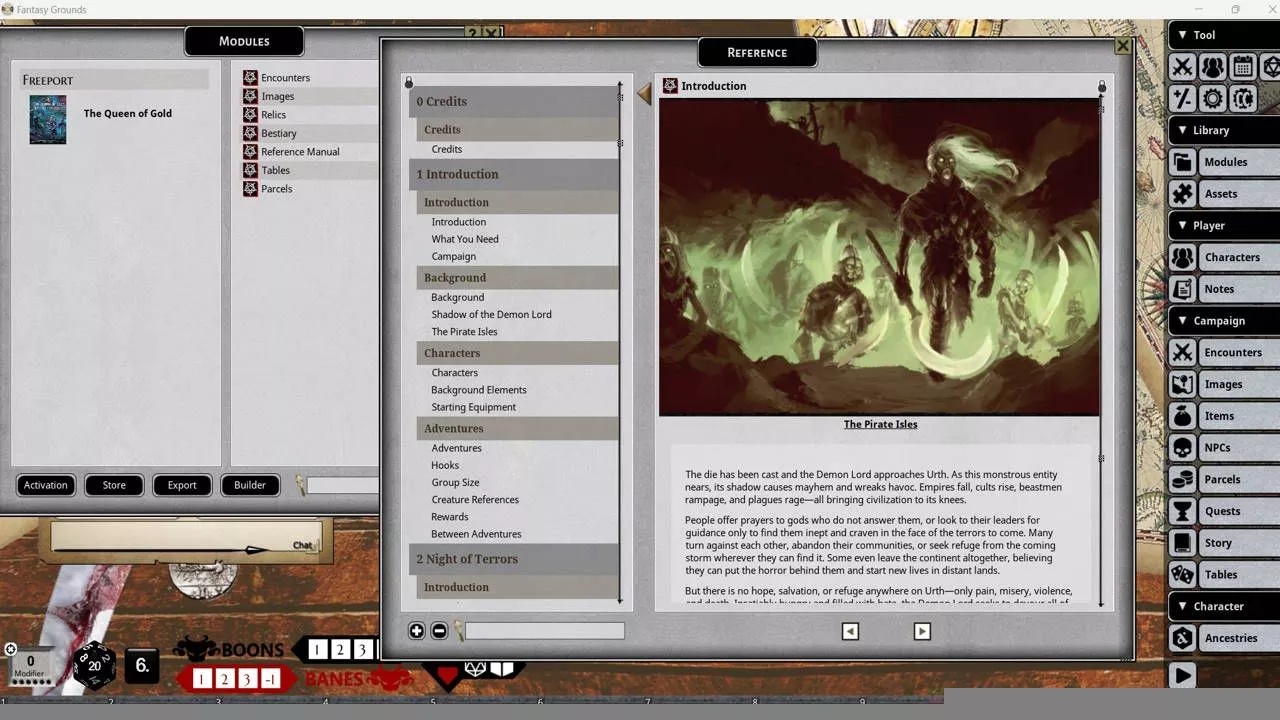Toggle Banes value 2
Screen dimensions: 1280x720
click(x=225, y=680)
